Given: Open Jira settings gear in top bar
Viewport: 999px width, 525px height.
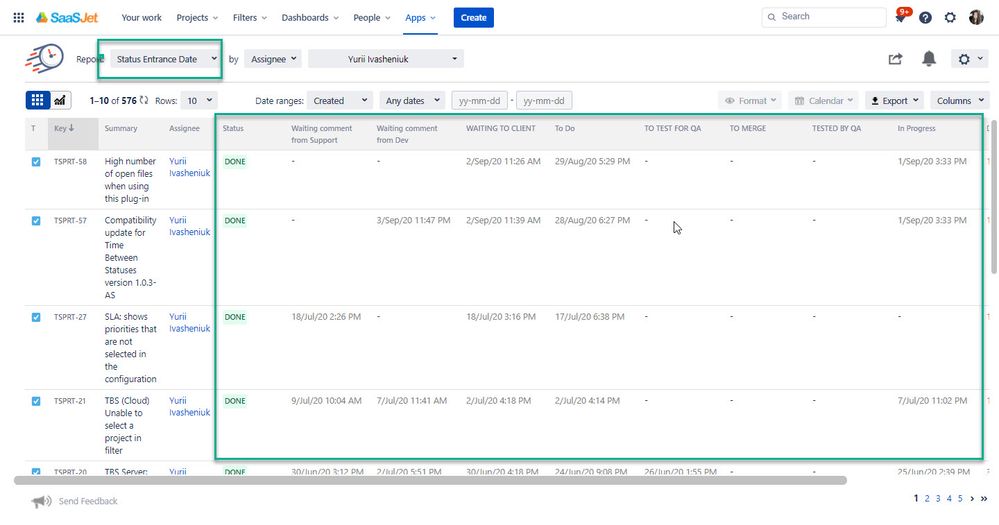Looking at the screenshot, I should click(x=950, y=18).
